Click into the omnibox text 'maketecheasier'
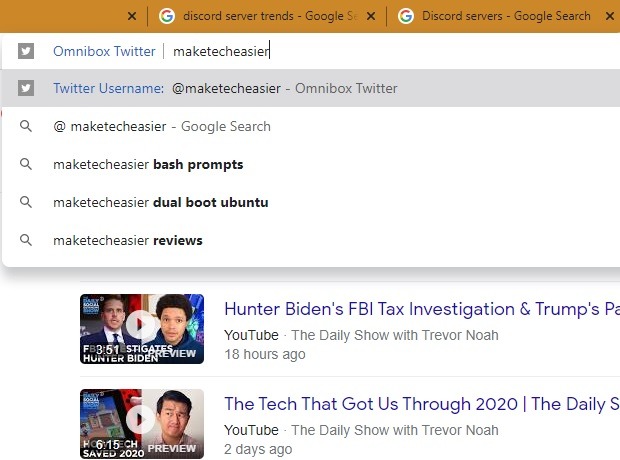 tap(221, 51)
